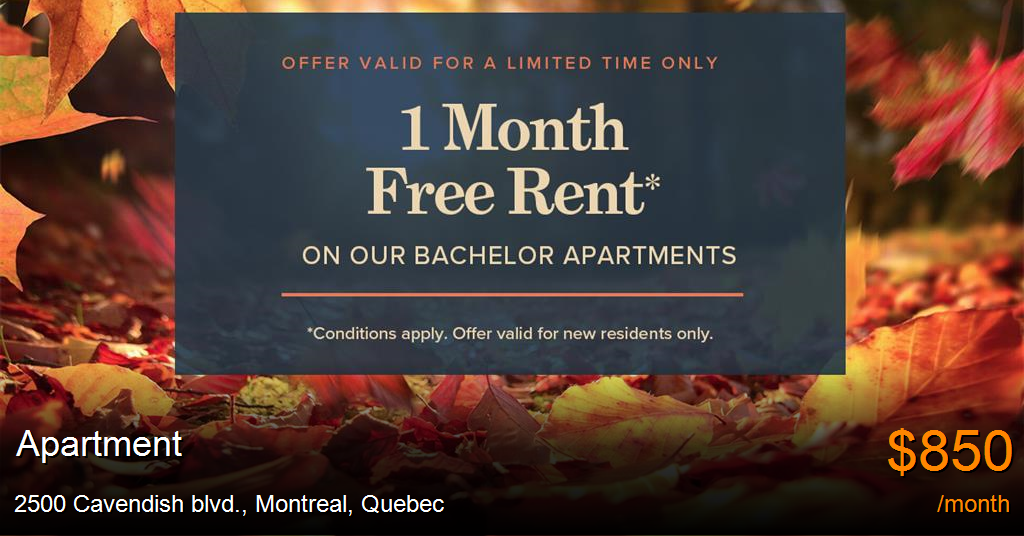This screenshot has height=536, width=1024.
Task: Click the orange divider line in the promo box
Action: coord(512,294)
